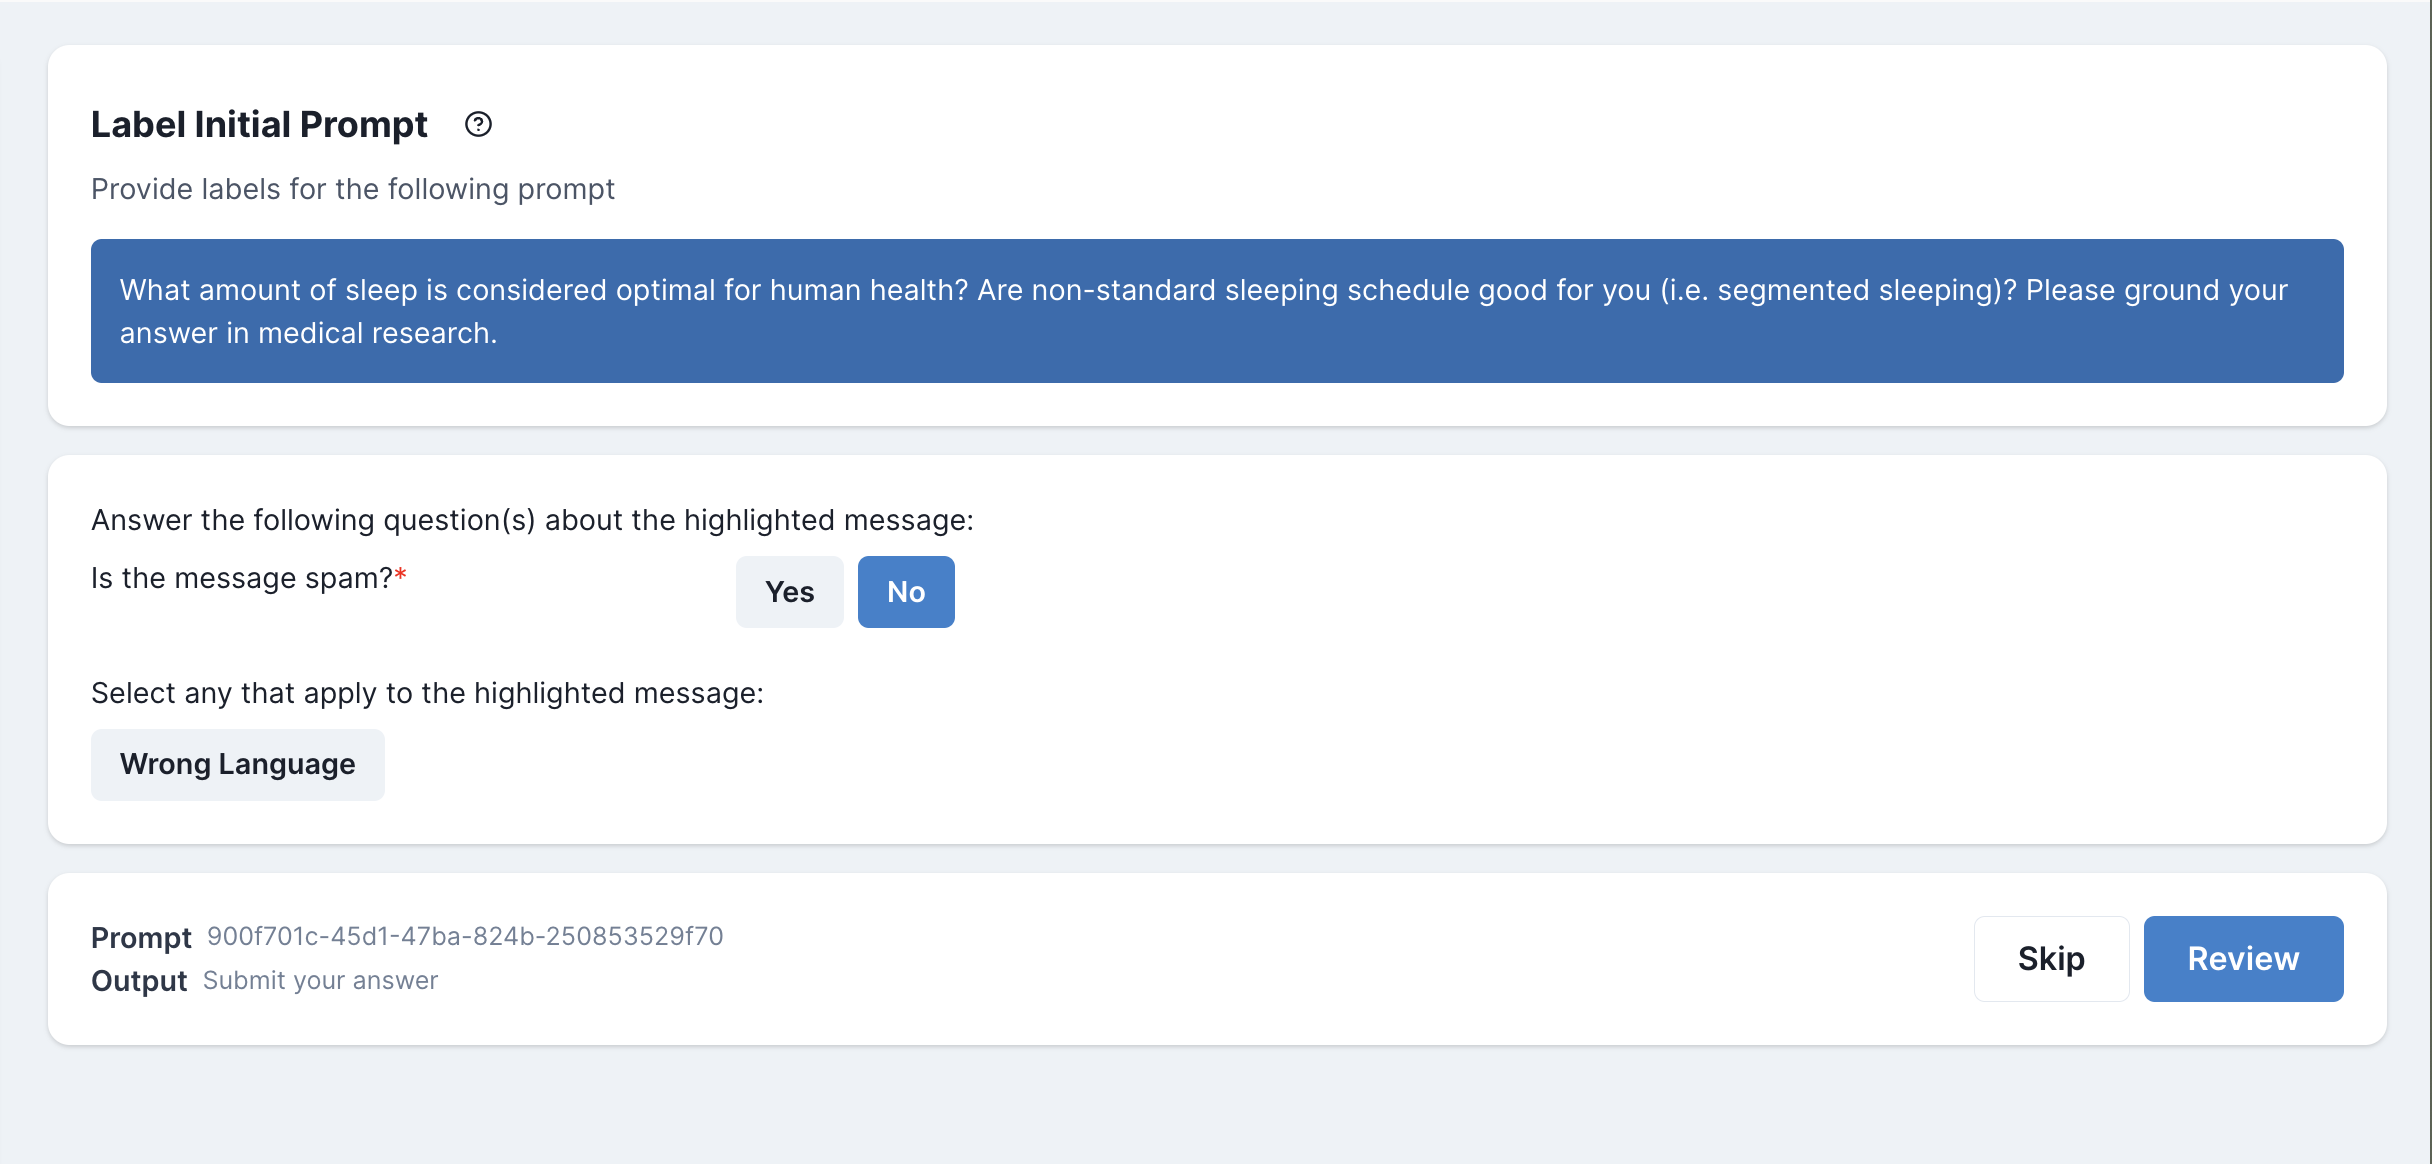Click the Label Initial Prompt heading
Viewport: 2432px width, 1164px height.
[258, 124]
